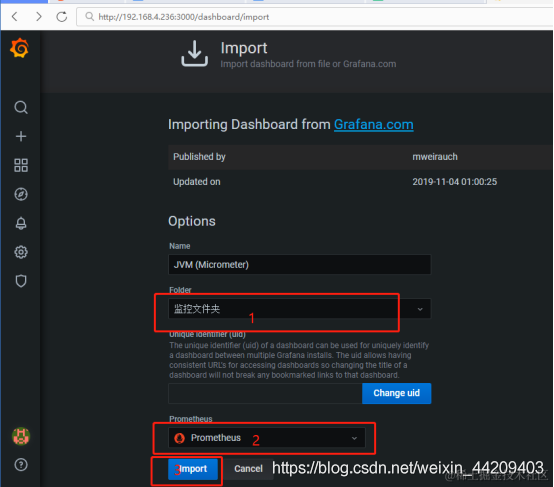
Task: Click the Options heading
Action: (x=192, y=221)
